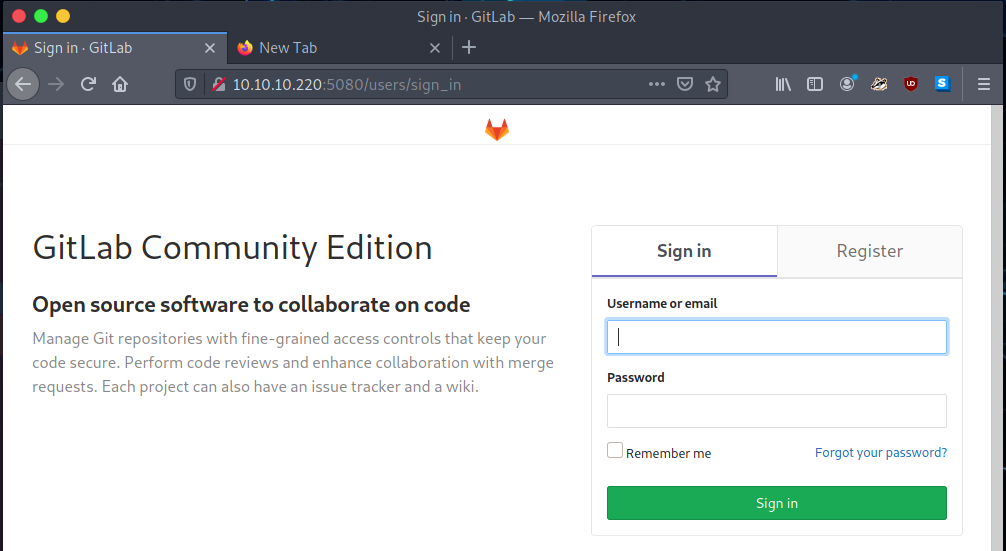This screenshot has height=551, width=1006.
Task: Submit with the green Sign in button
Action: click(x=776, y=503)
